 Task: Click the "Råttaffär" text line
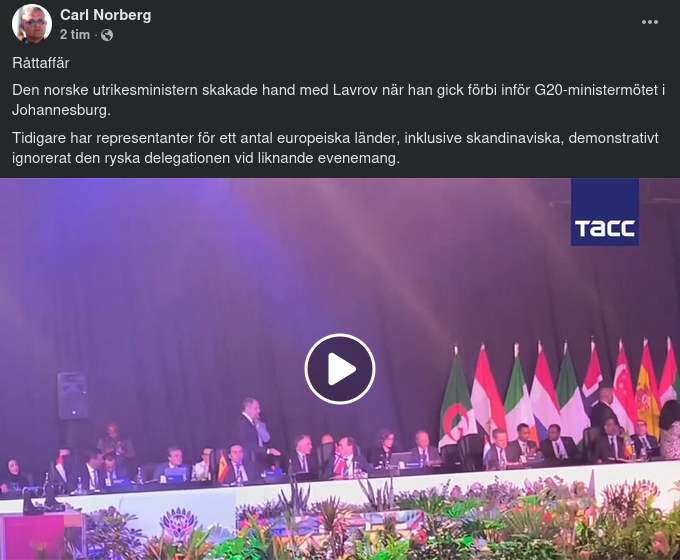tap(41, 63)
